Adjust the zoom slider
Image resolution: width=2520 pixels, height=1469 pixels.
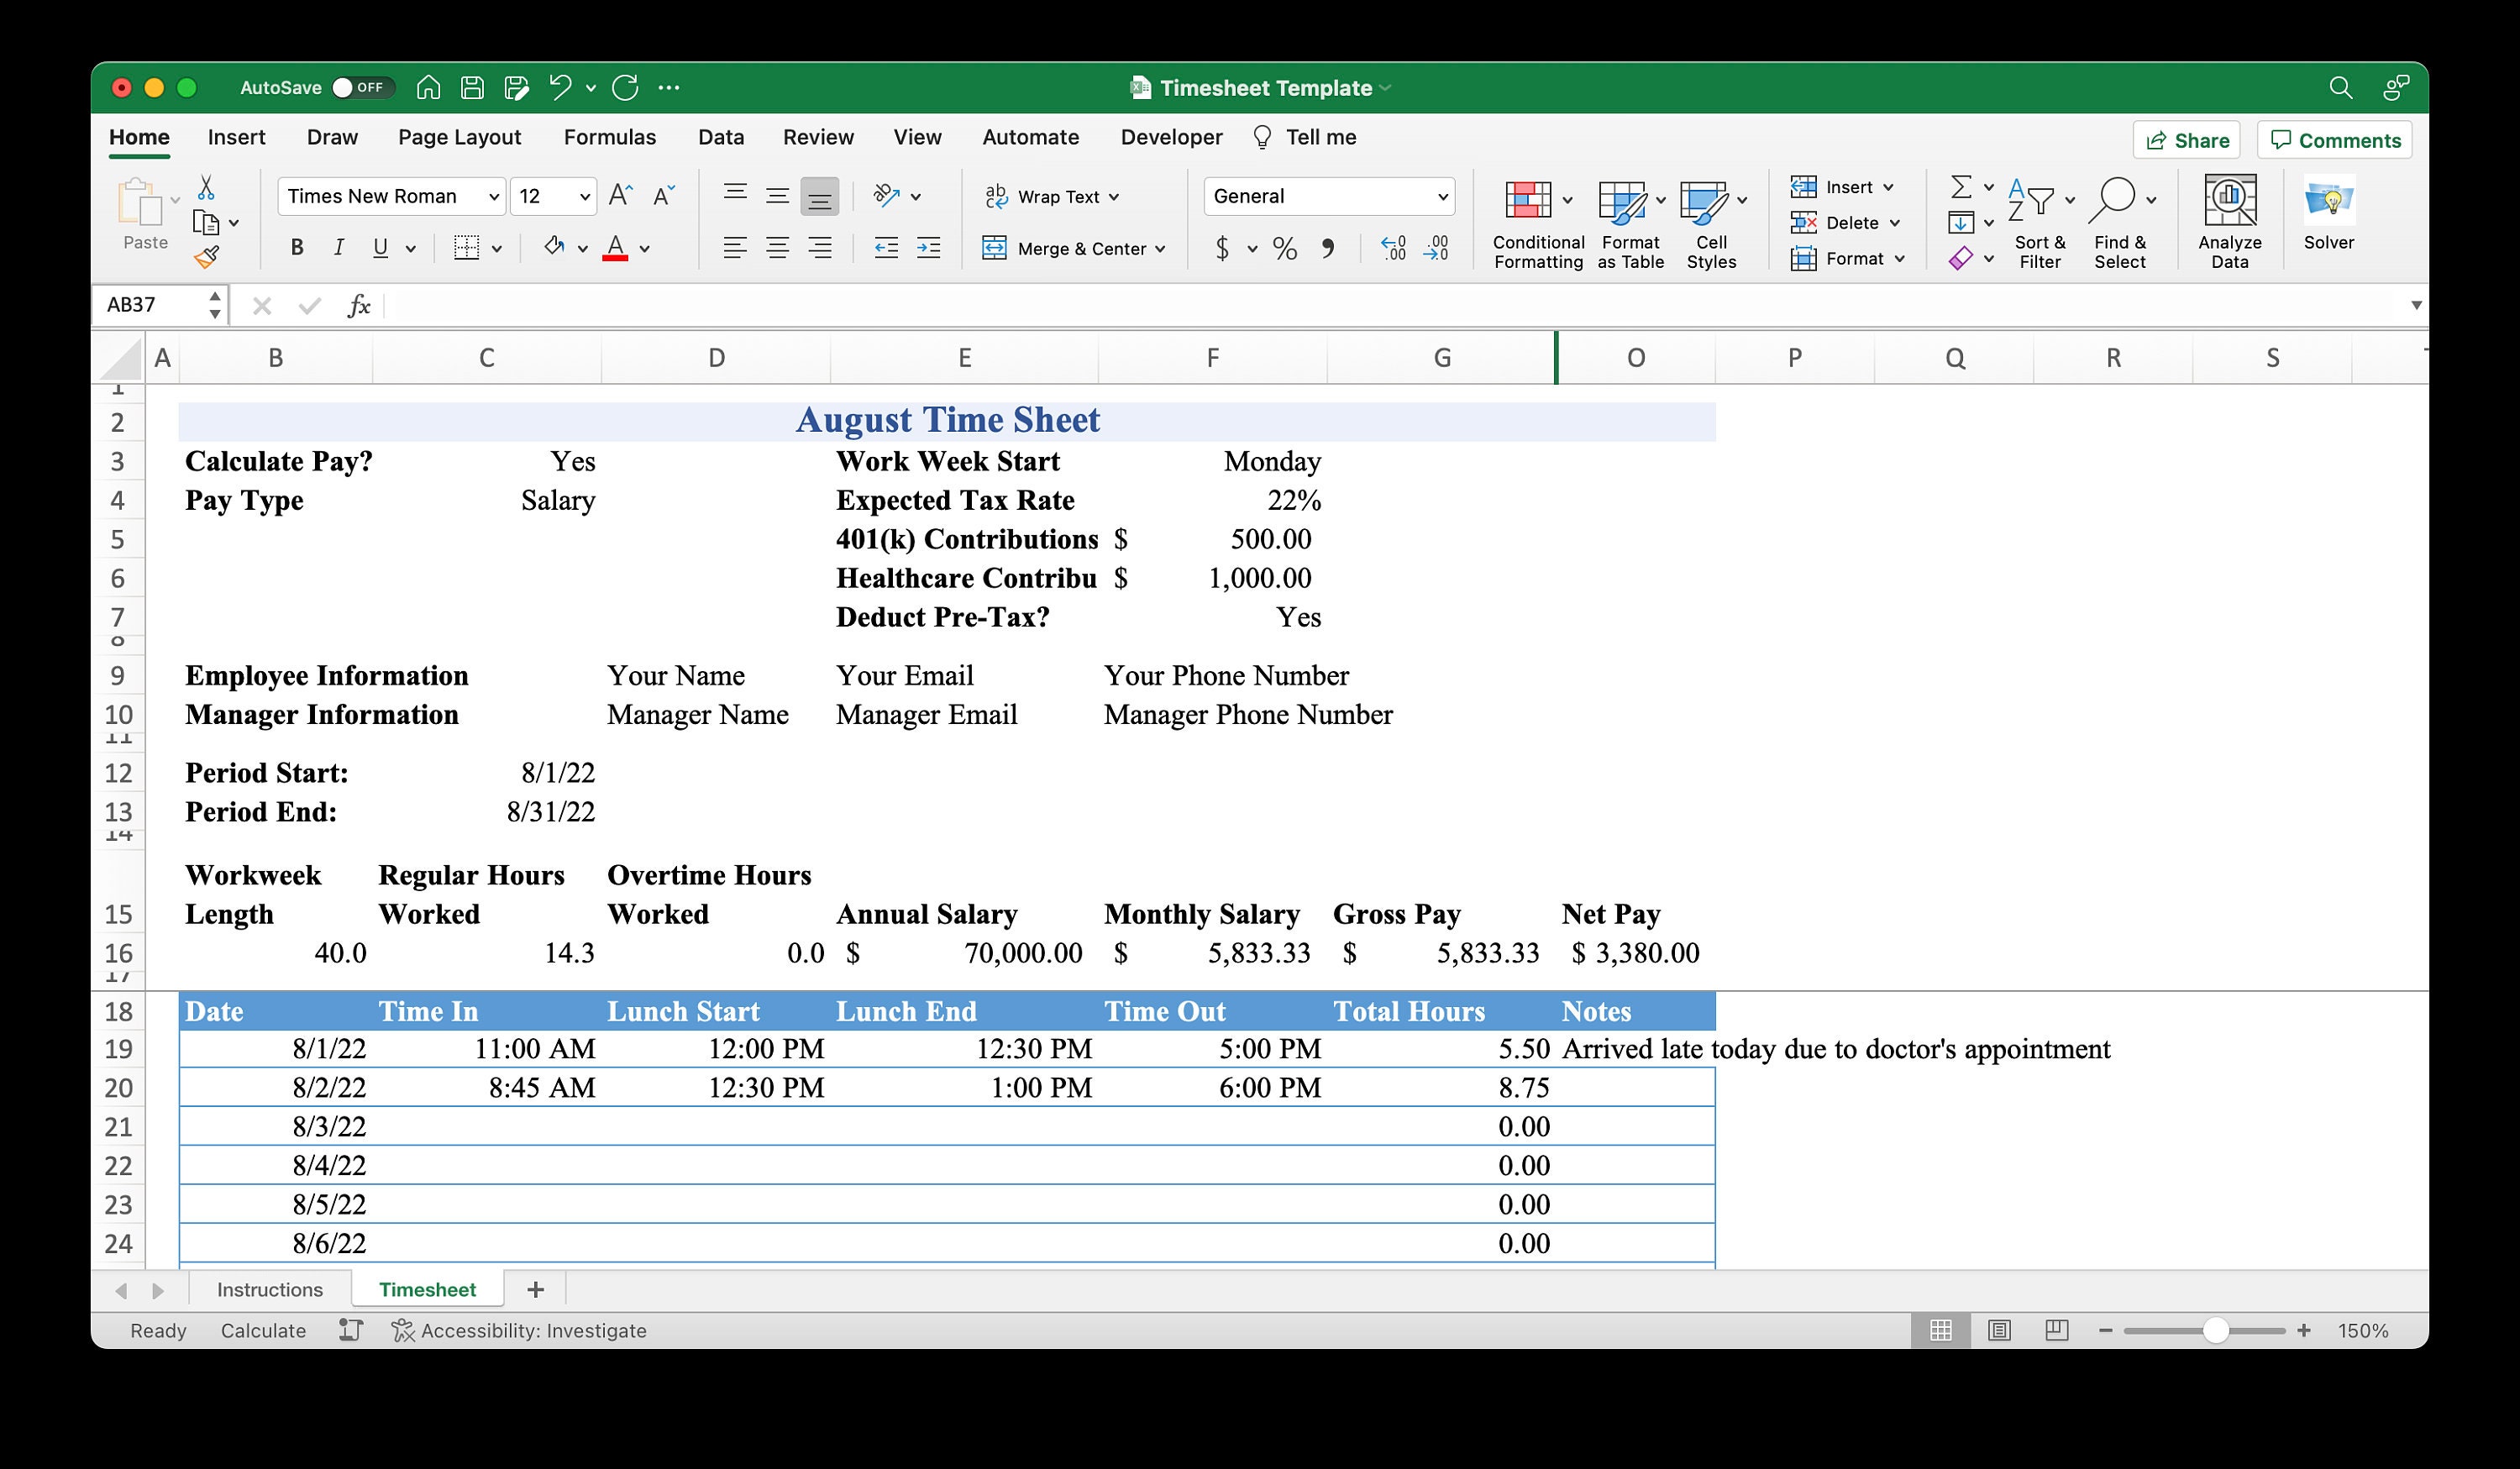pyautogui.click(x=2218, y=1330)
